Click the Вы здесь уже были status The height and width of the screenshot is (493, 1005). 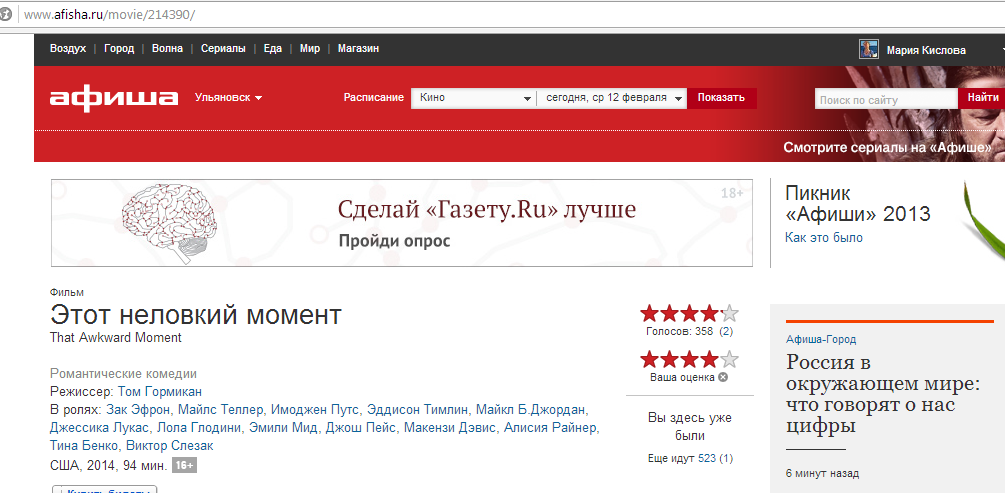pos(690,427)
